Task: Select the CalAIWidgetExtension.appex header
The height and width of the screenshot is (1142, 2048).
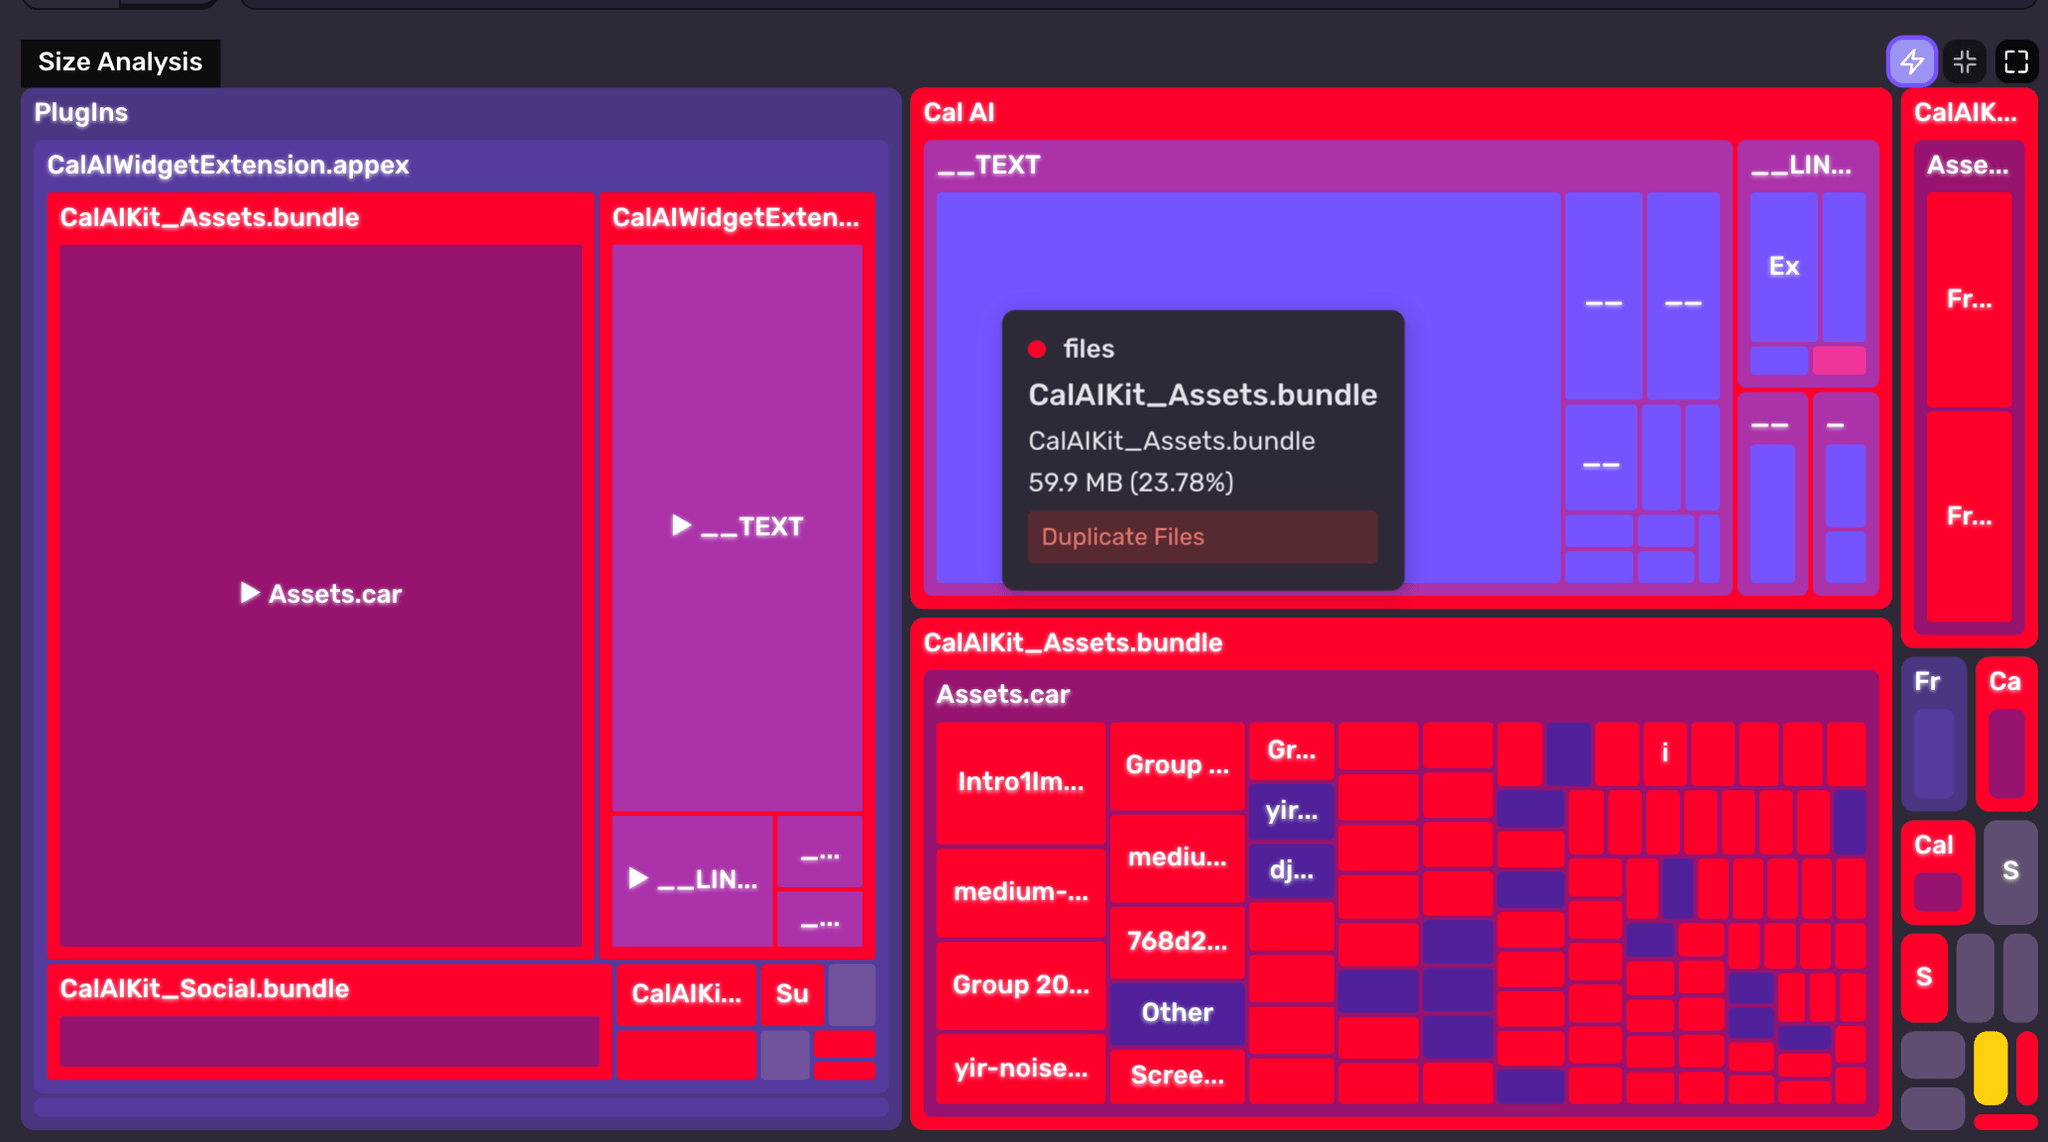Action: [x=228, y=165]
